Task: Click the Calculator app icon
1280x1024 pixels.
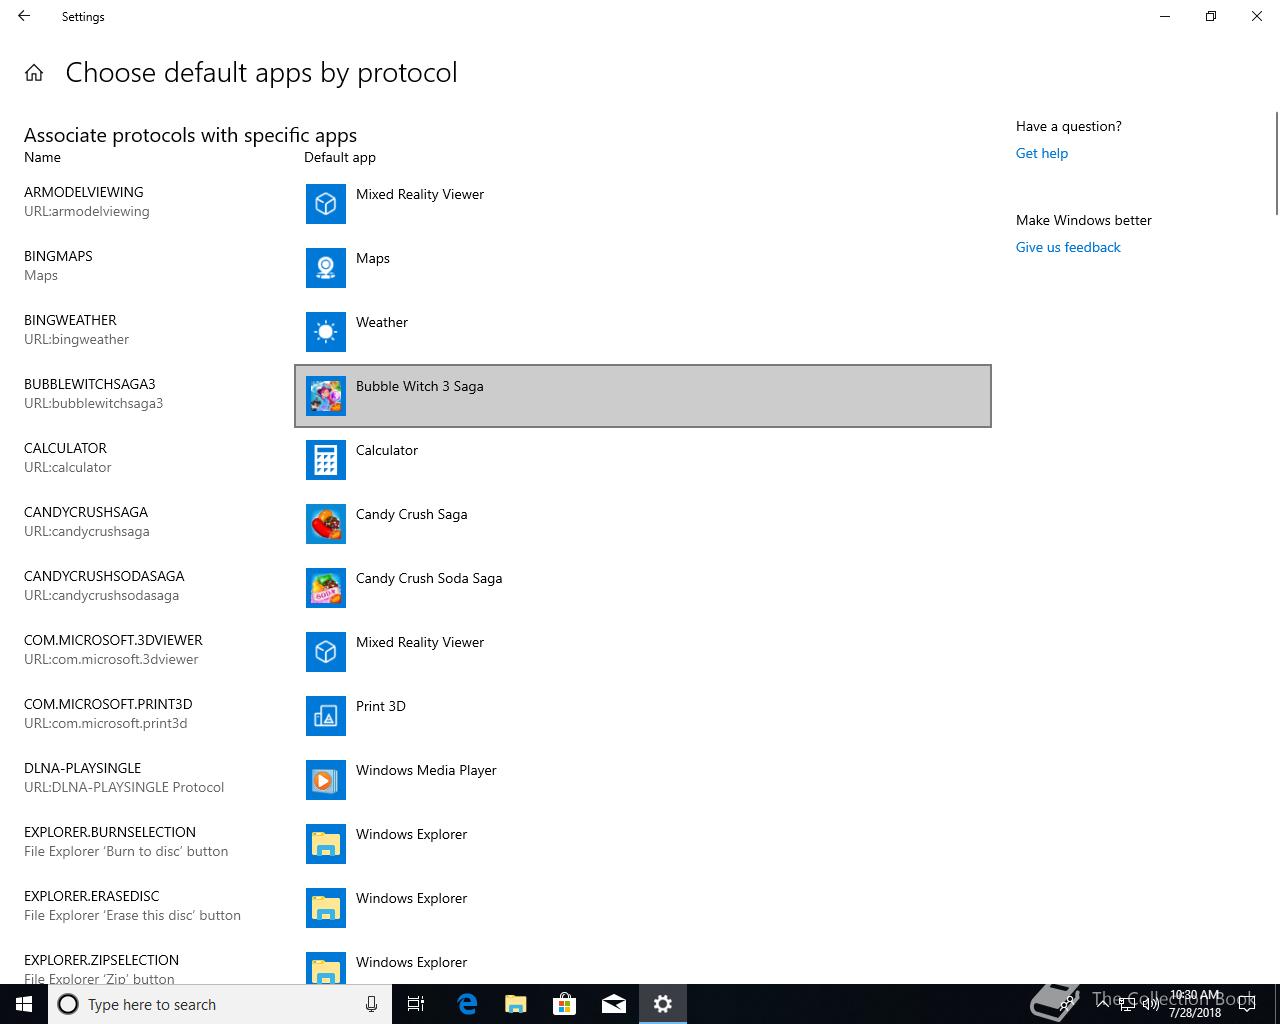Action: [x=326, y=460]
